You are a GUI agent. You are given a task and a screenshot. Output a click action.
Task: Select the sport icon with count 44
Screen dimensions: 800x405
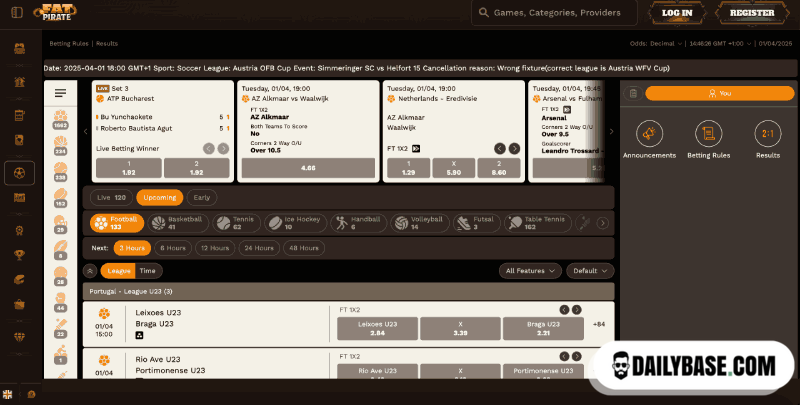[61, 302]
